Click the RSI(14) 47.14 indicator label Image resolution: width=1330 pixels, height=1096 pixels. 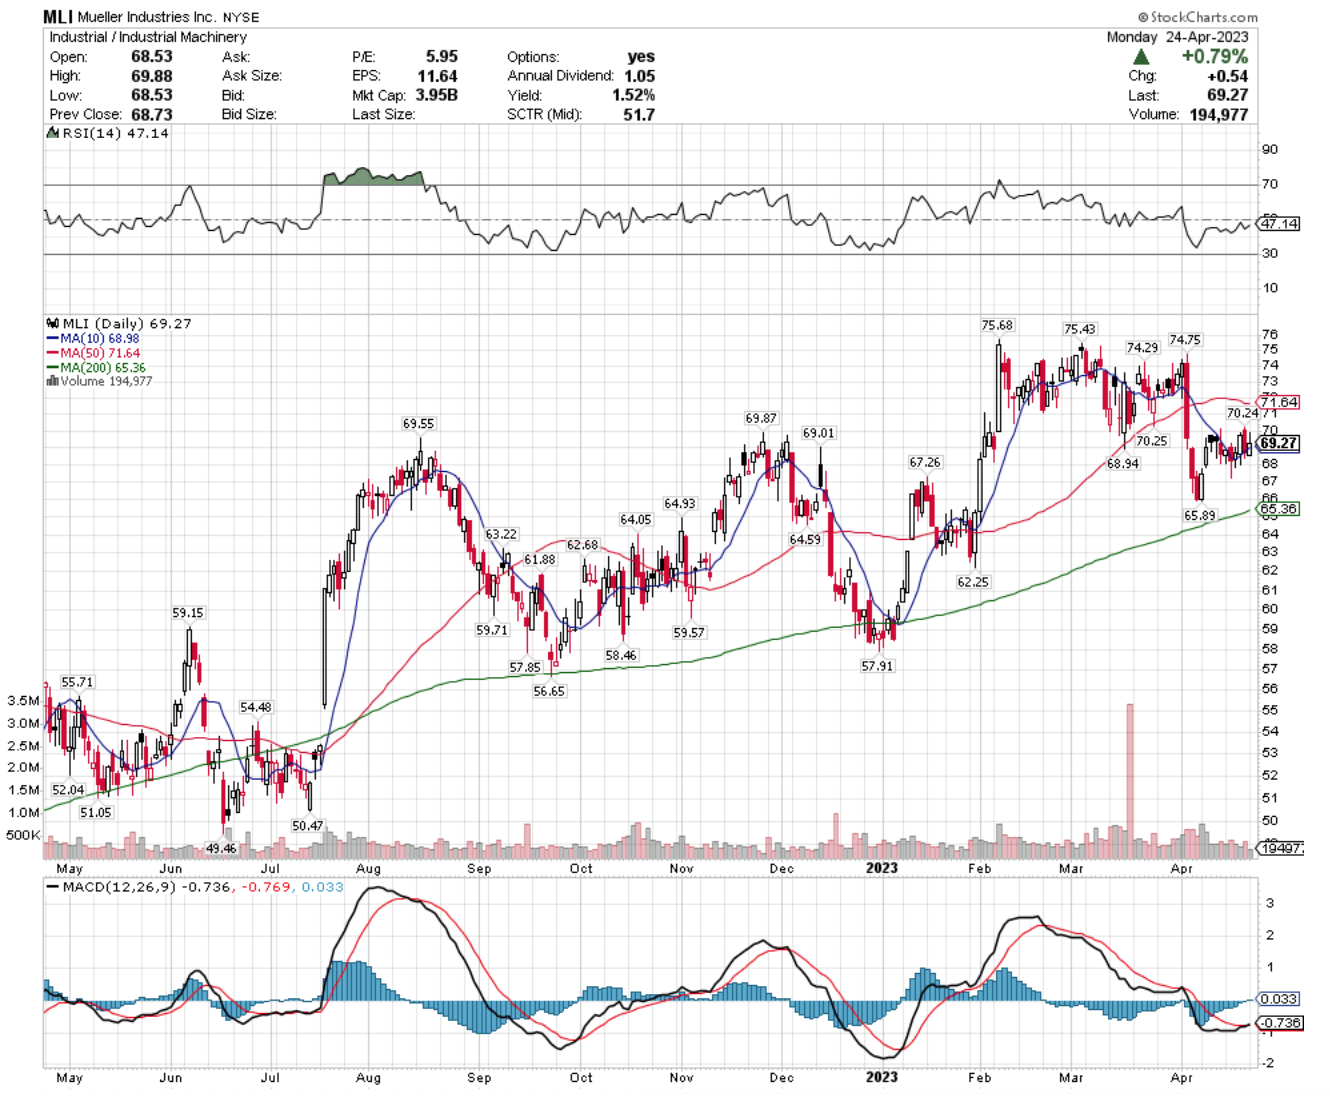point(115,133)
